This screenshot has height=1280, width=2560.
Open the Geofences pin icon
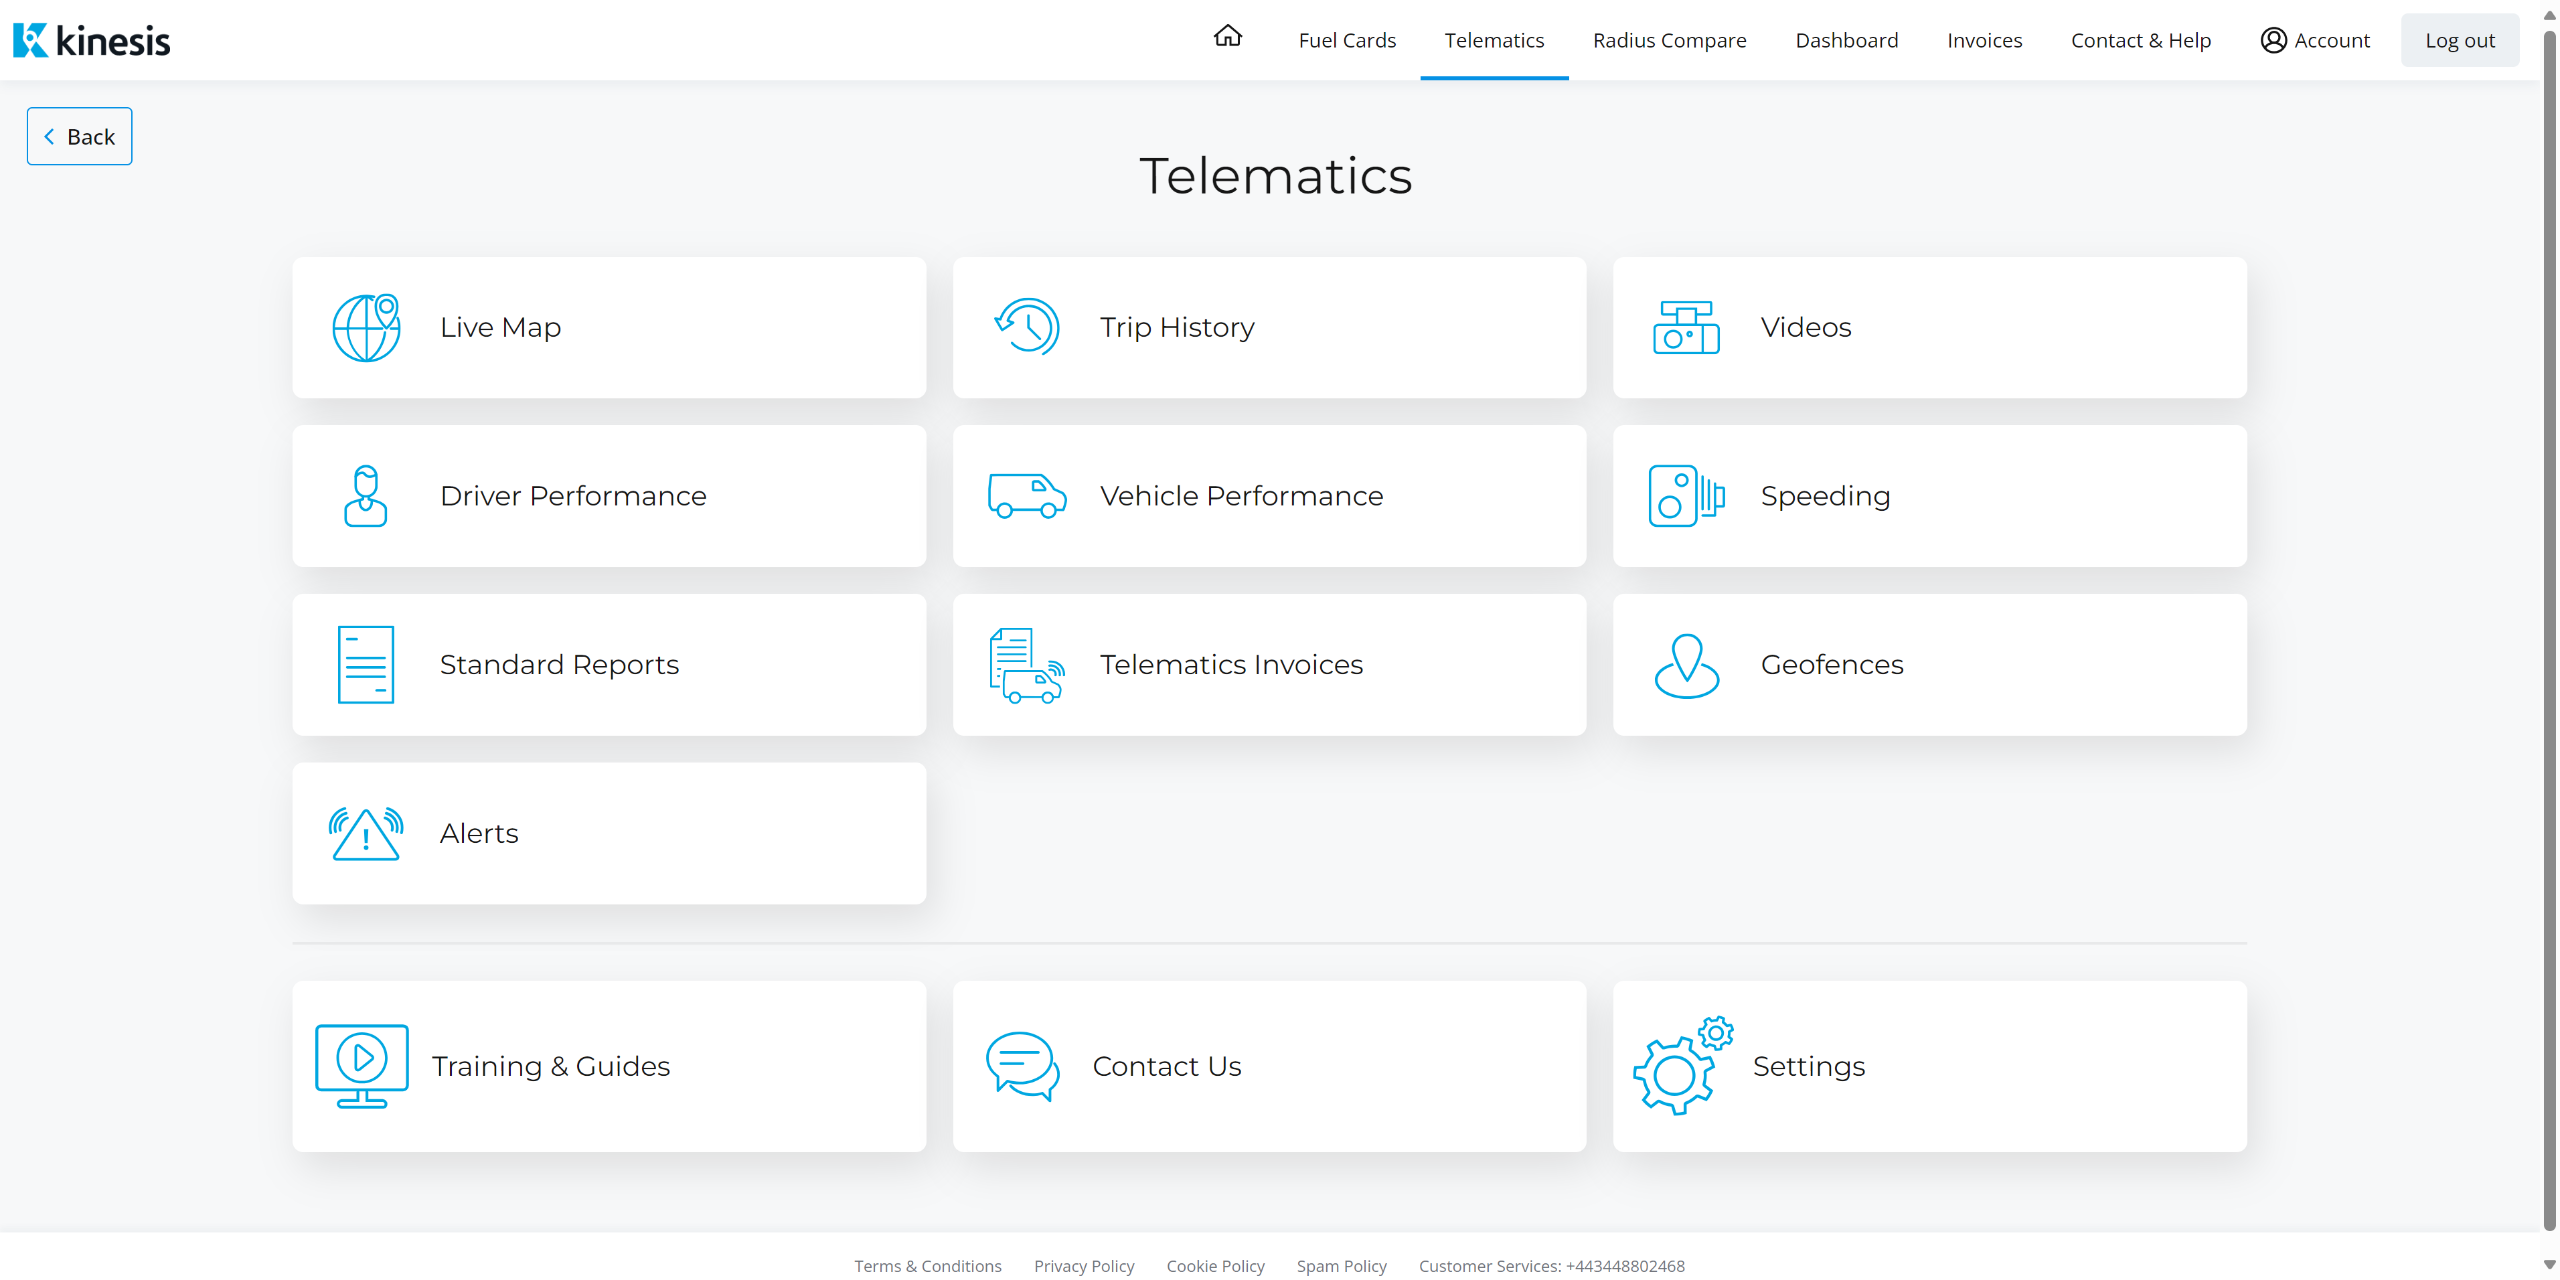pos(1686,665)
